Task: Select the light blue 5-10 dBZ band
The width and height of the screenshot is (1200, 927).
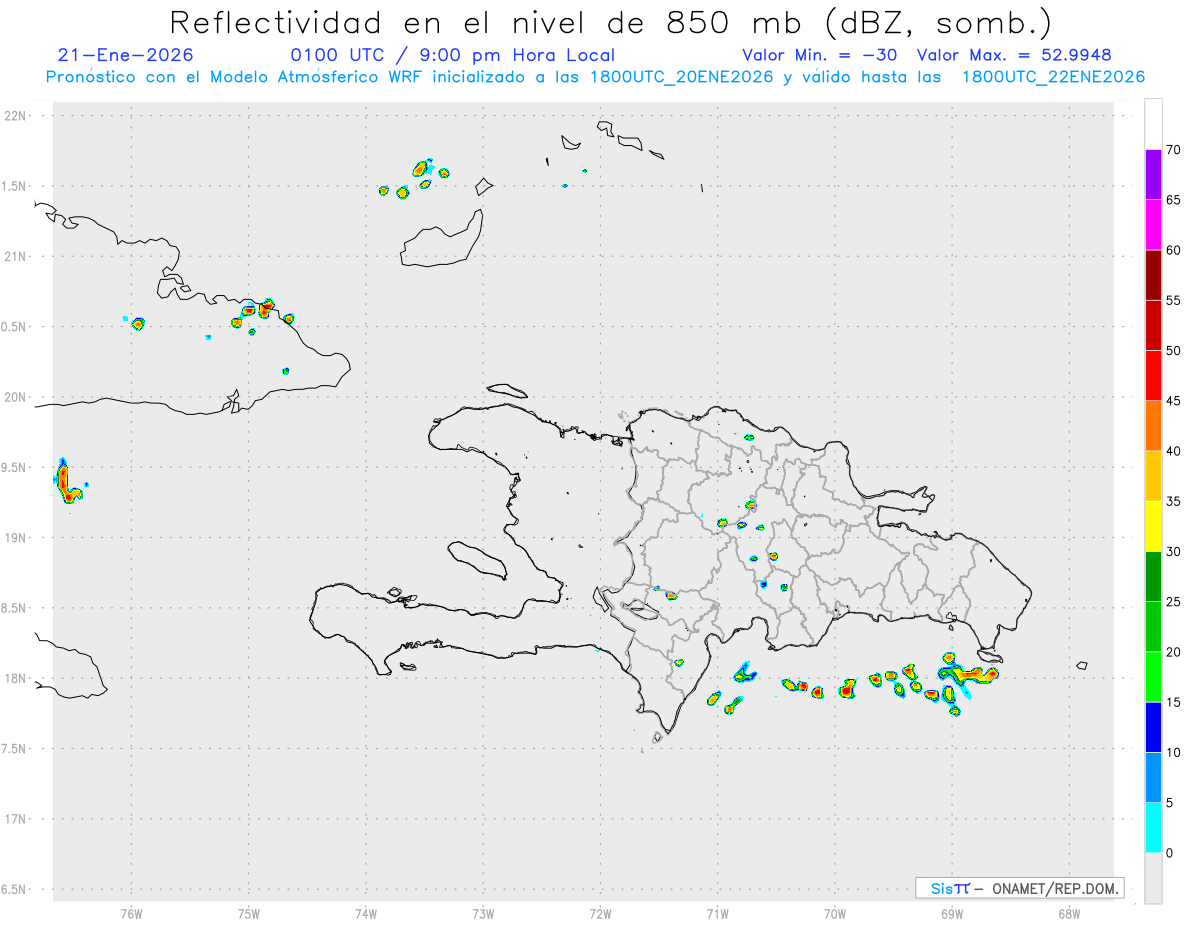Action: point(1153,778)
